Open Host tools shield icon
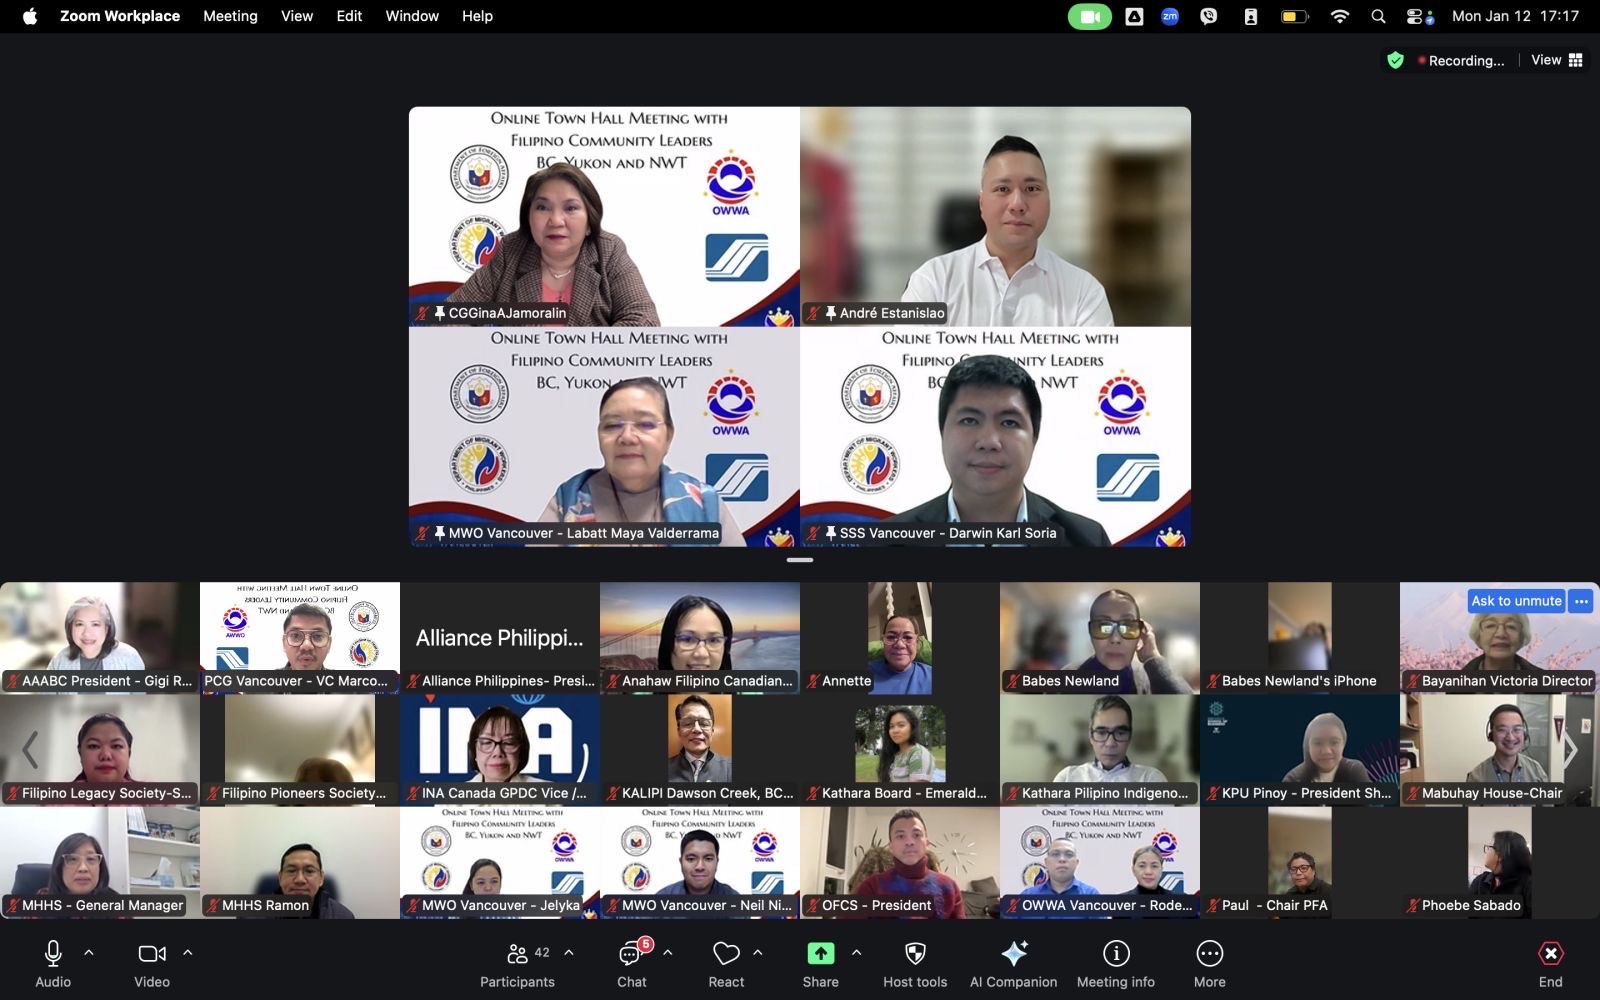Viewport: 1600px width, 1000px height. (x=914, y=964)
